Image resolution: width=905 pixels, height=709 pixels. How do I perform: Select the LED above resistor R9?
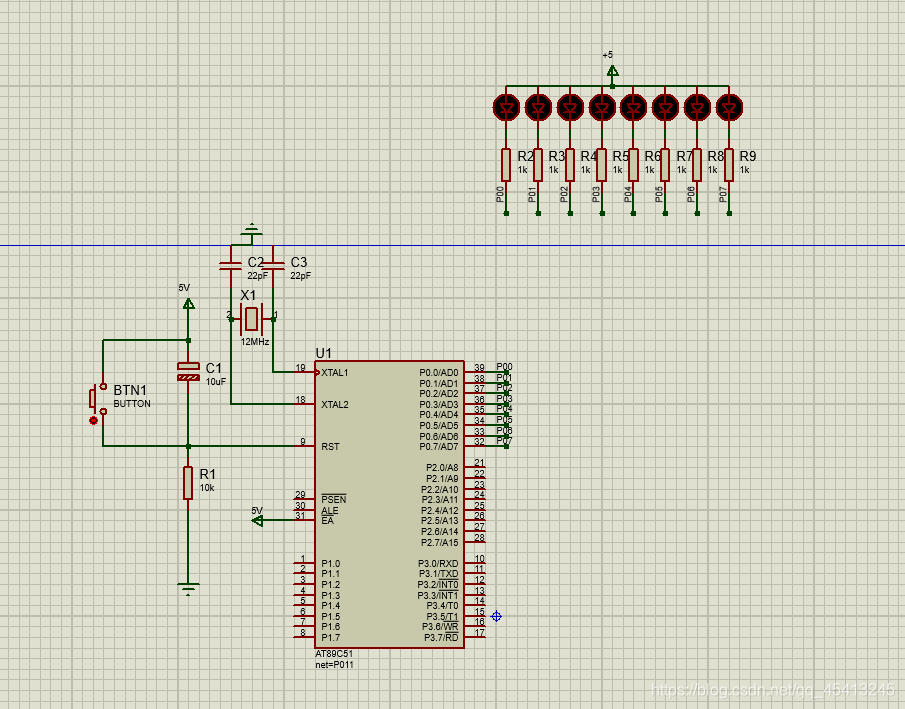(x=729, y=107)
